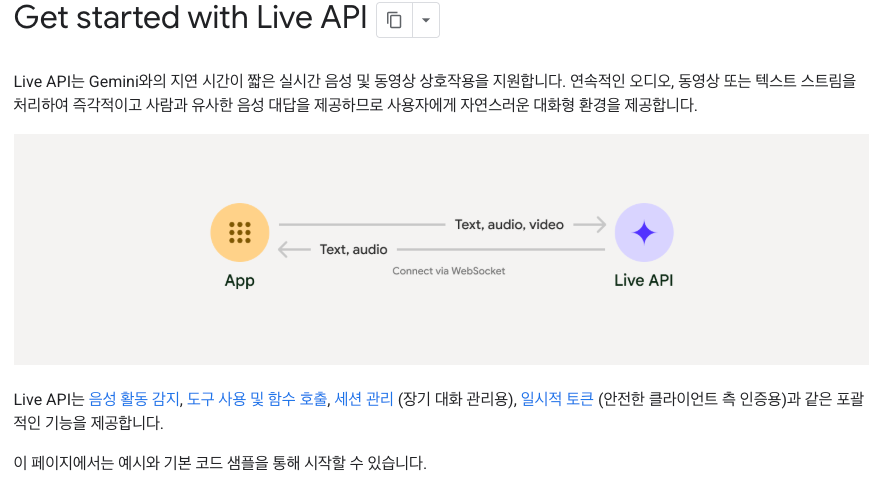Click the 'App' label under the orange circle

pos(240,281)
